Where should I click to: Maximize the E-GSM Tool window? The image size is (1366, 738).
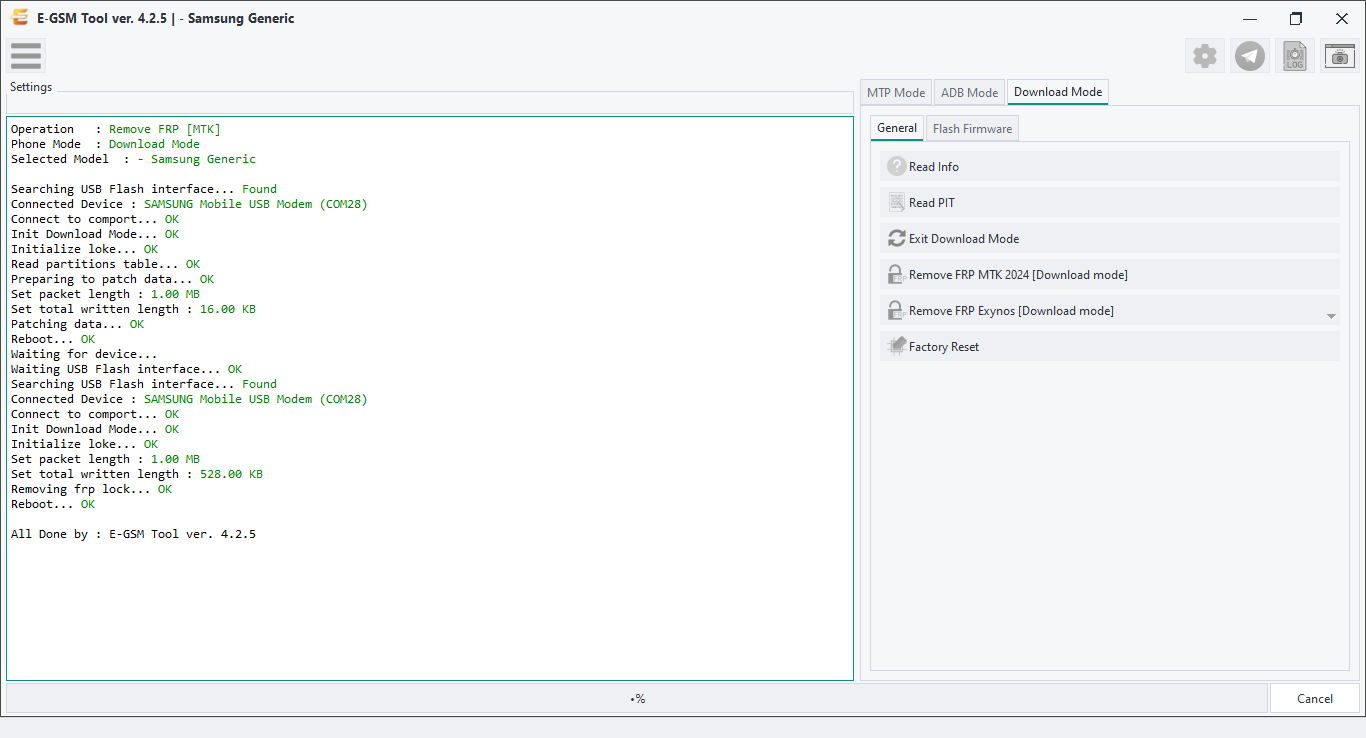click(1296, 18)
